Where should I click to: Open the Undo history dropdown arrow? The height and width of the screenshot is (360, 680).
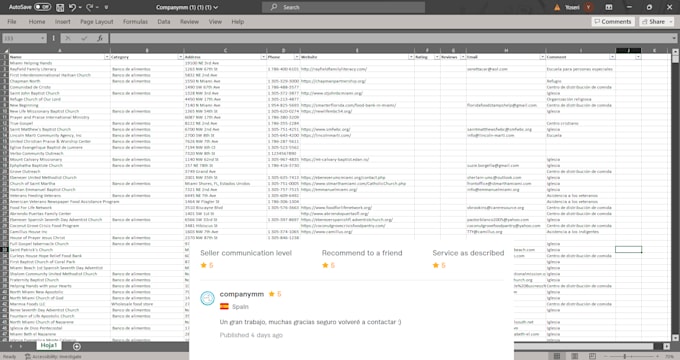(80, 7)
